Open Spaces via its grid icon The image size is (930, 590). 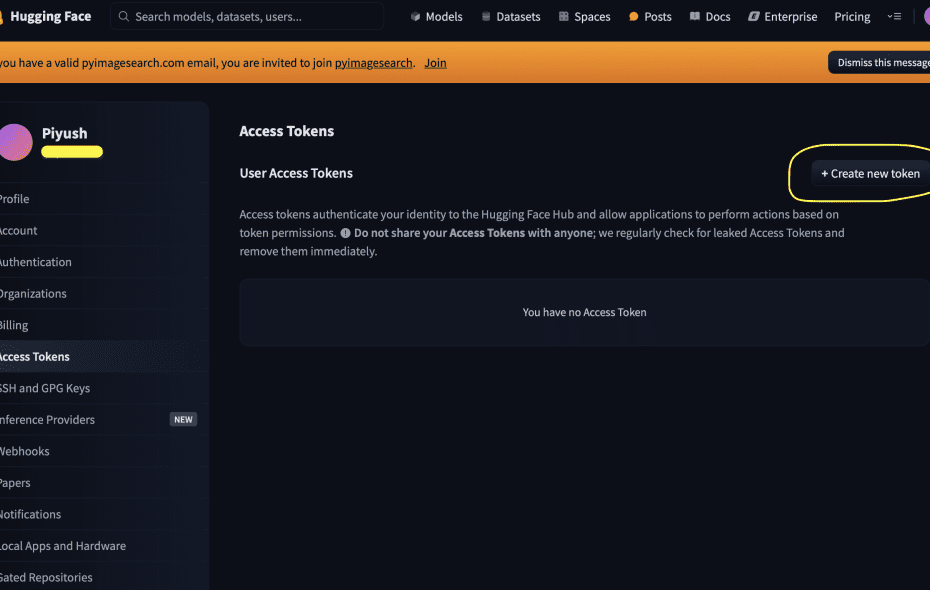click(563, 17)
